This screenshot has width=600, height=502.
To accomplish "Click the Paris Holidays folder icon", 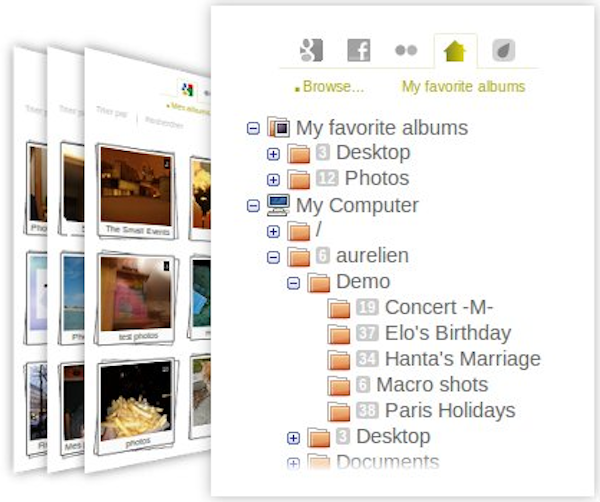I will (x=339, y=411).
